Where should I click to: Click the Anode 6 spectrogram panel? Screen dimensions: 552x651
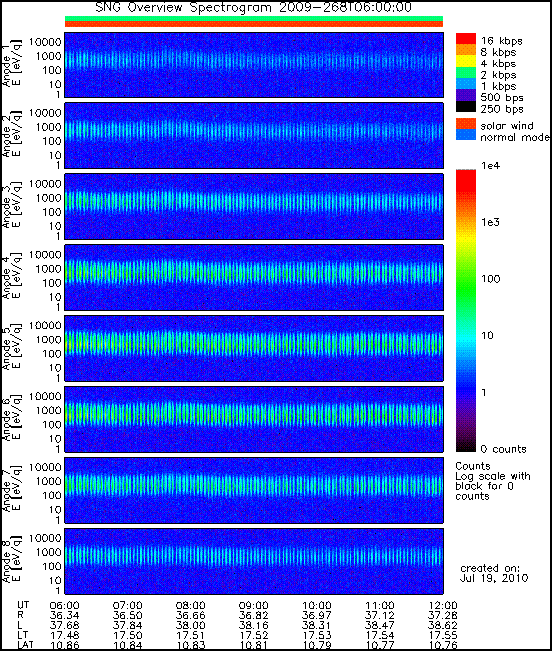point(254,419)
